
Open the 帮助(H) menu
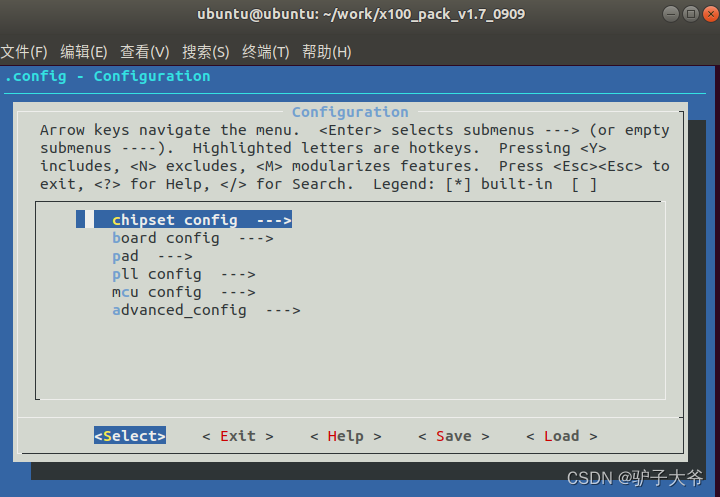click(x=326, y=52)
